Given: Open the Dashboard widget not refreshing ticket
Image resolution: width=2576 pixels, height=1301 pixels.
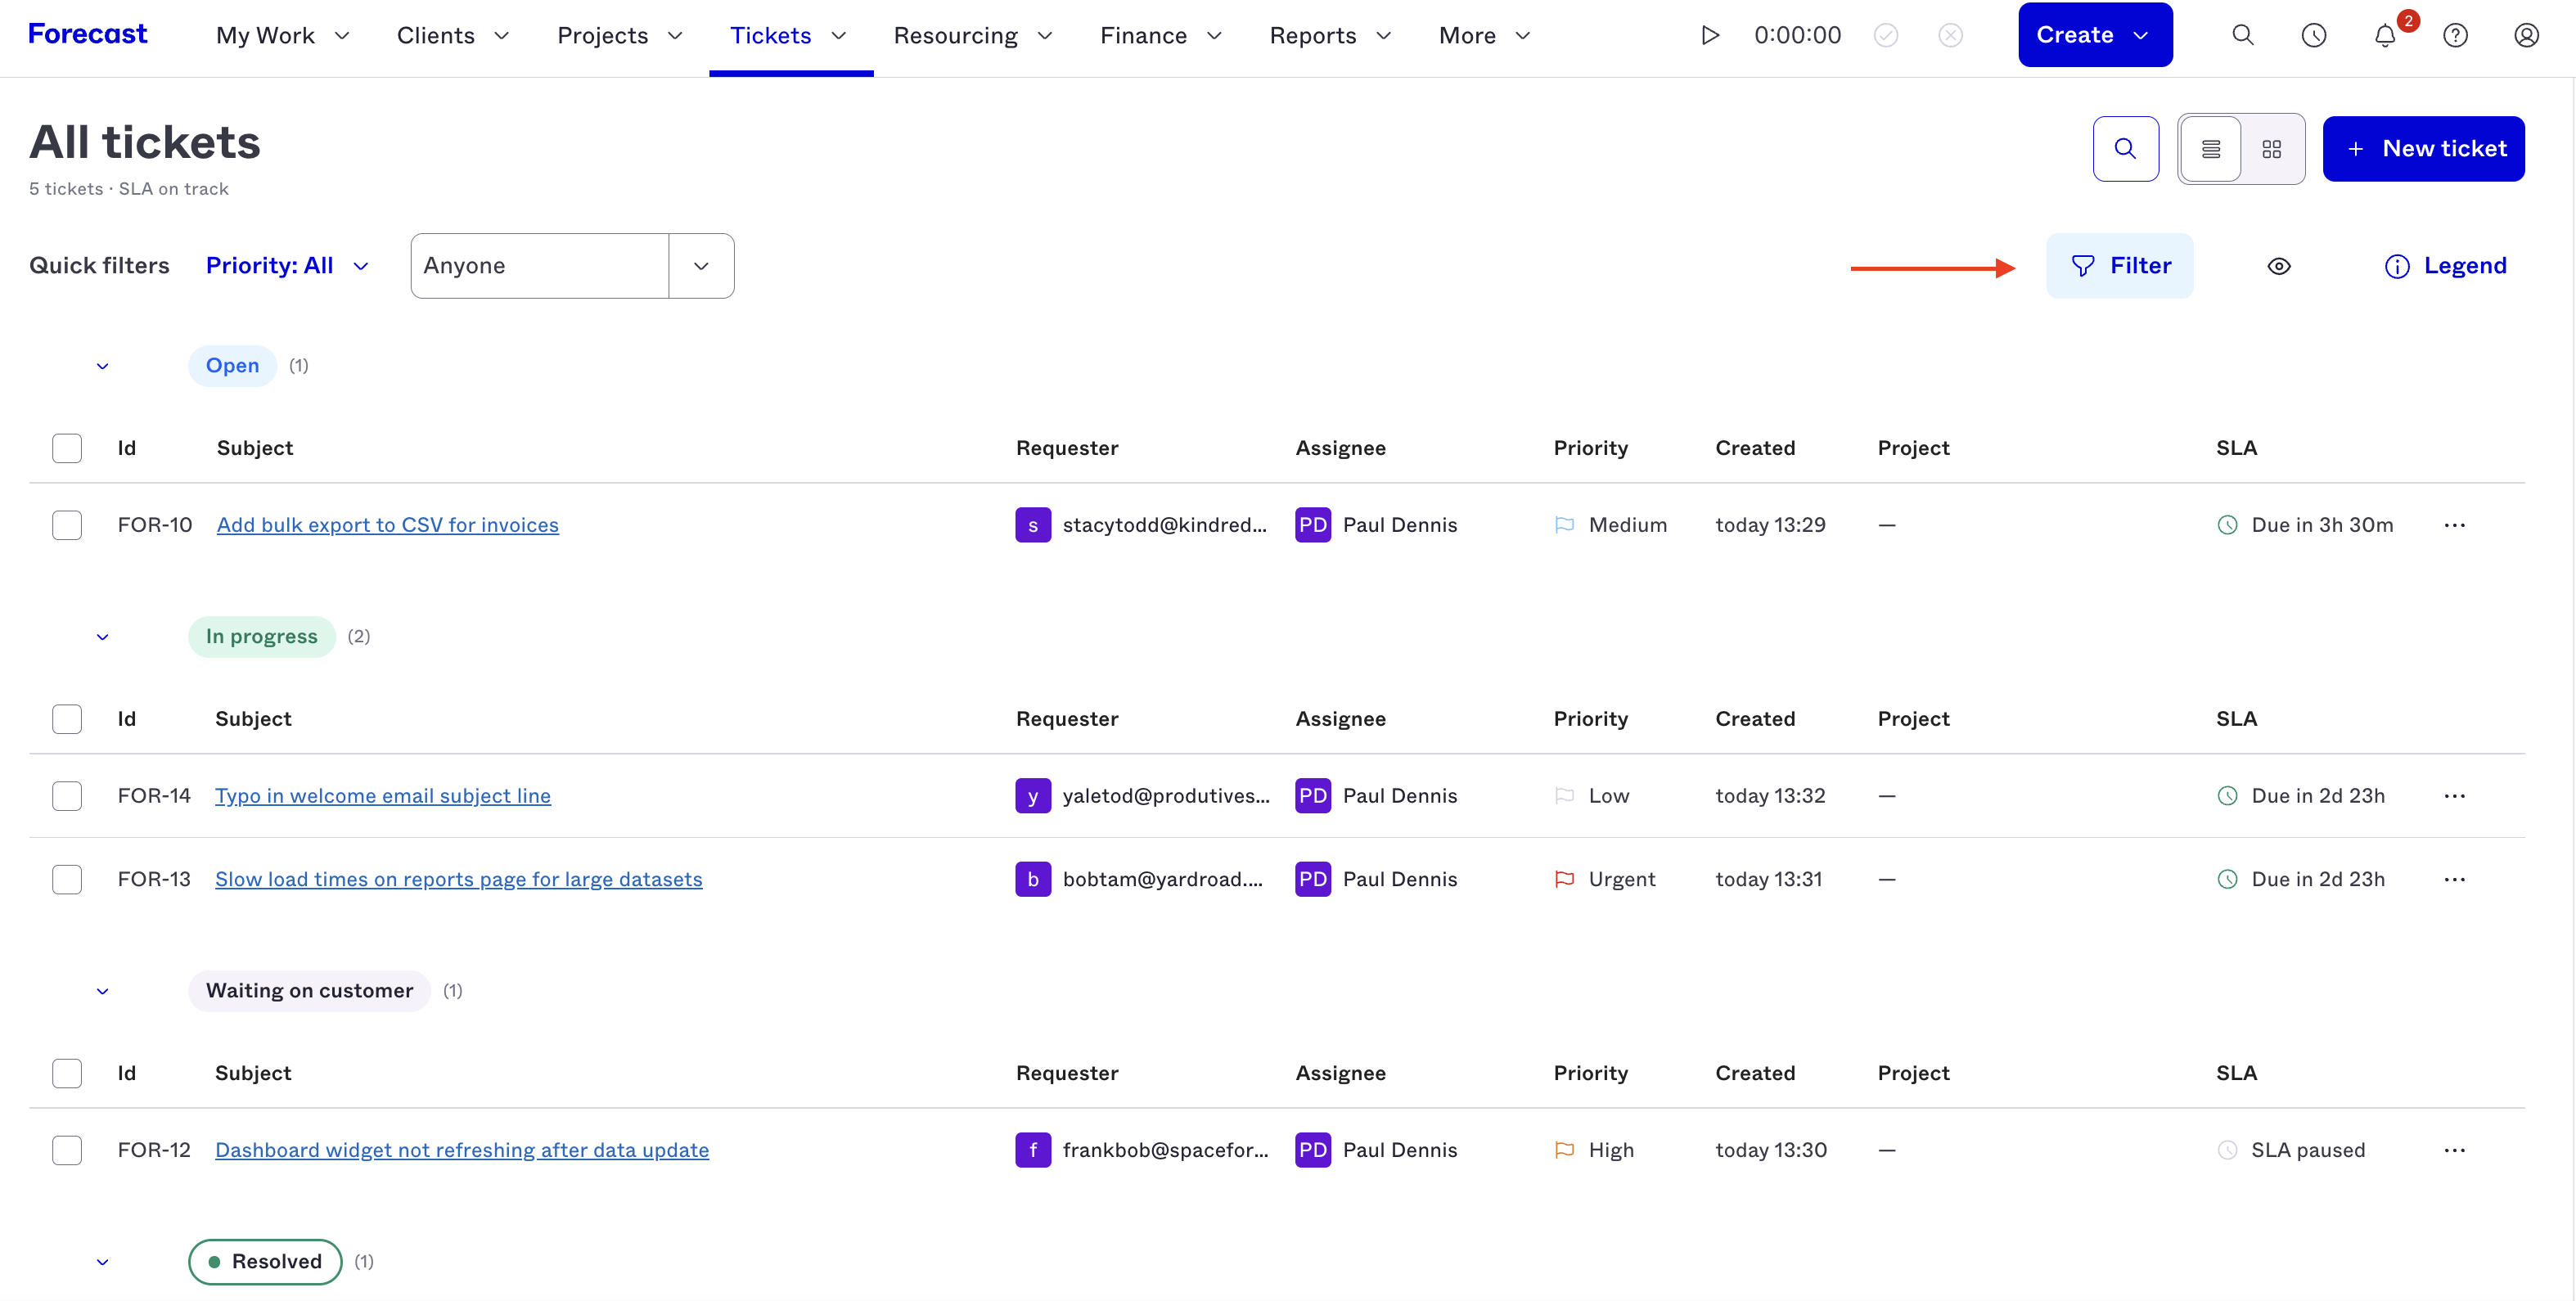Looking at the screenshot, I should pyautogui.click(x=462, y=1150).
